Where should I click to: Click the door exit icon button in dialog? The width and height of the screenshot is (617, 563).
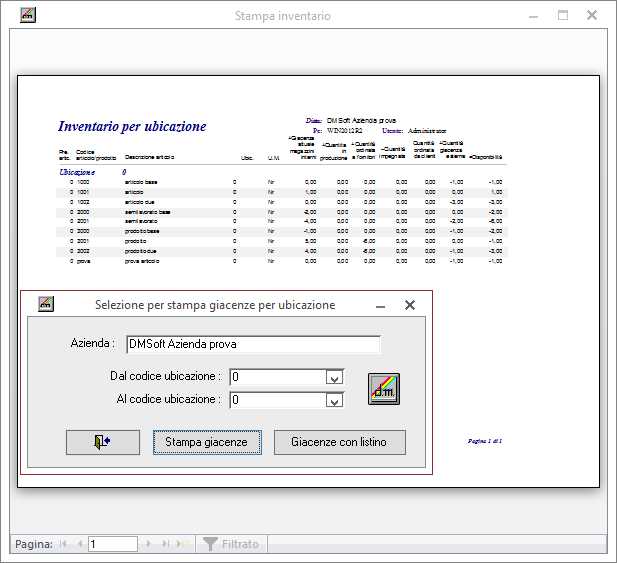click(103, 442)
